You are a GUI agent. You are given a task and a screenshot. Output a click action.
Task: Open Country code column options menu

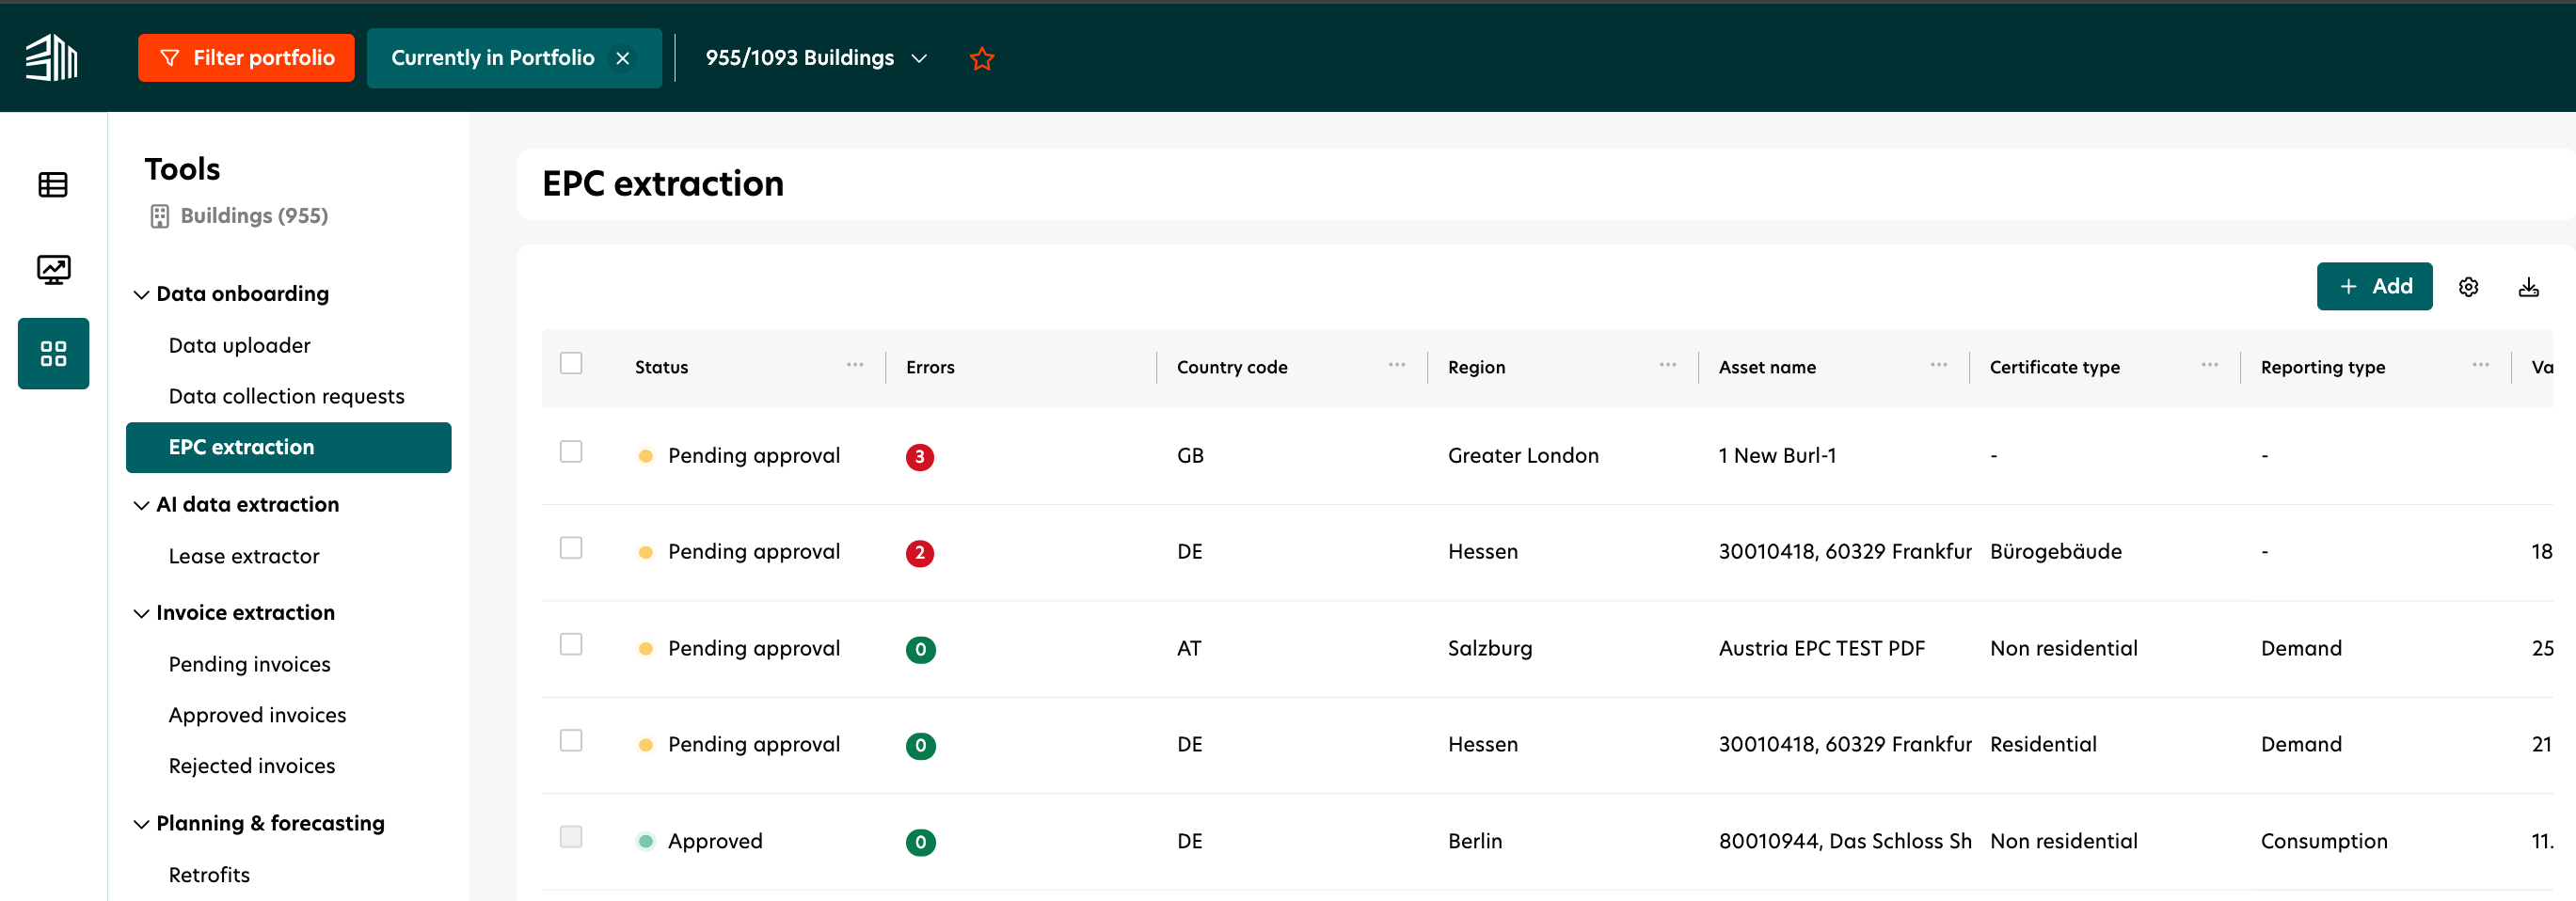pyautogui.click(x=1397, y=365)
